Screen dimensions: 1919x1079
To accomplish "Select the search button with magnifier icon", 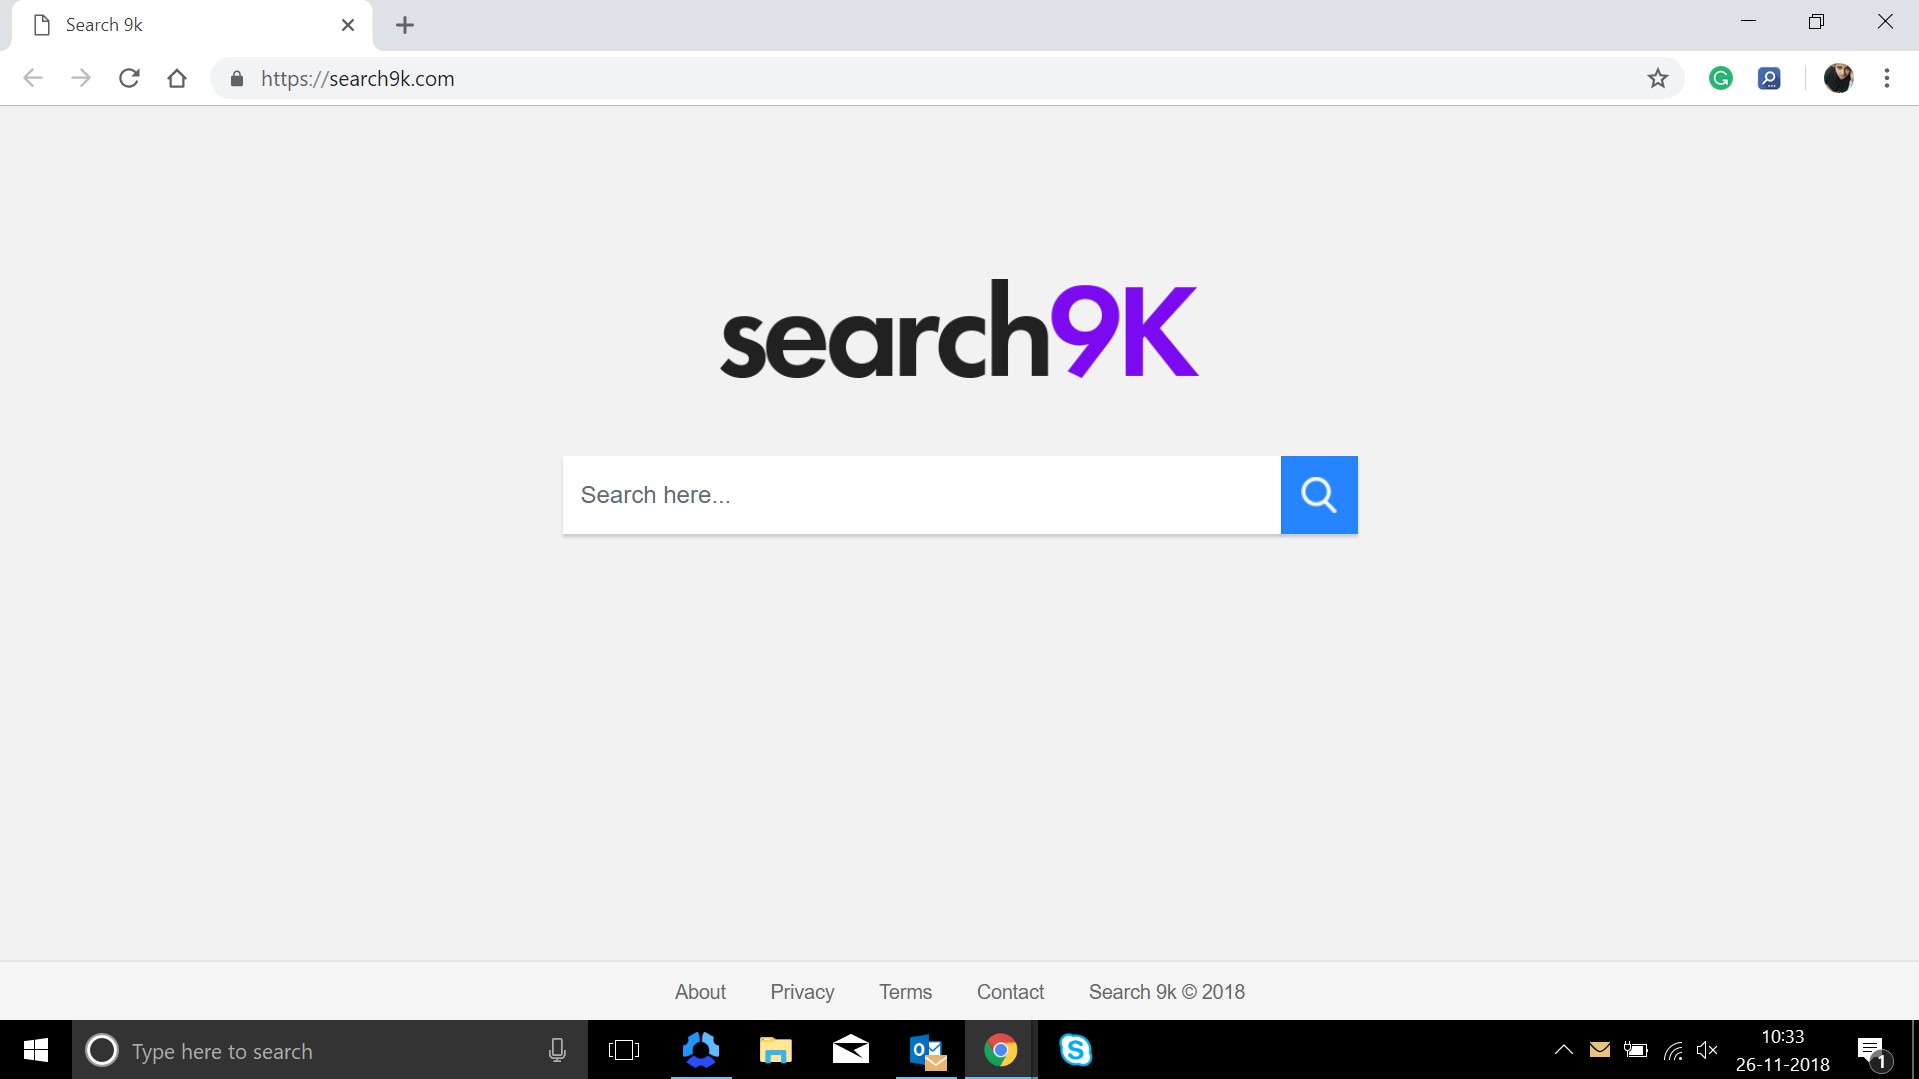I will [x=1318, y=494].
